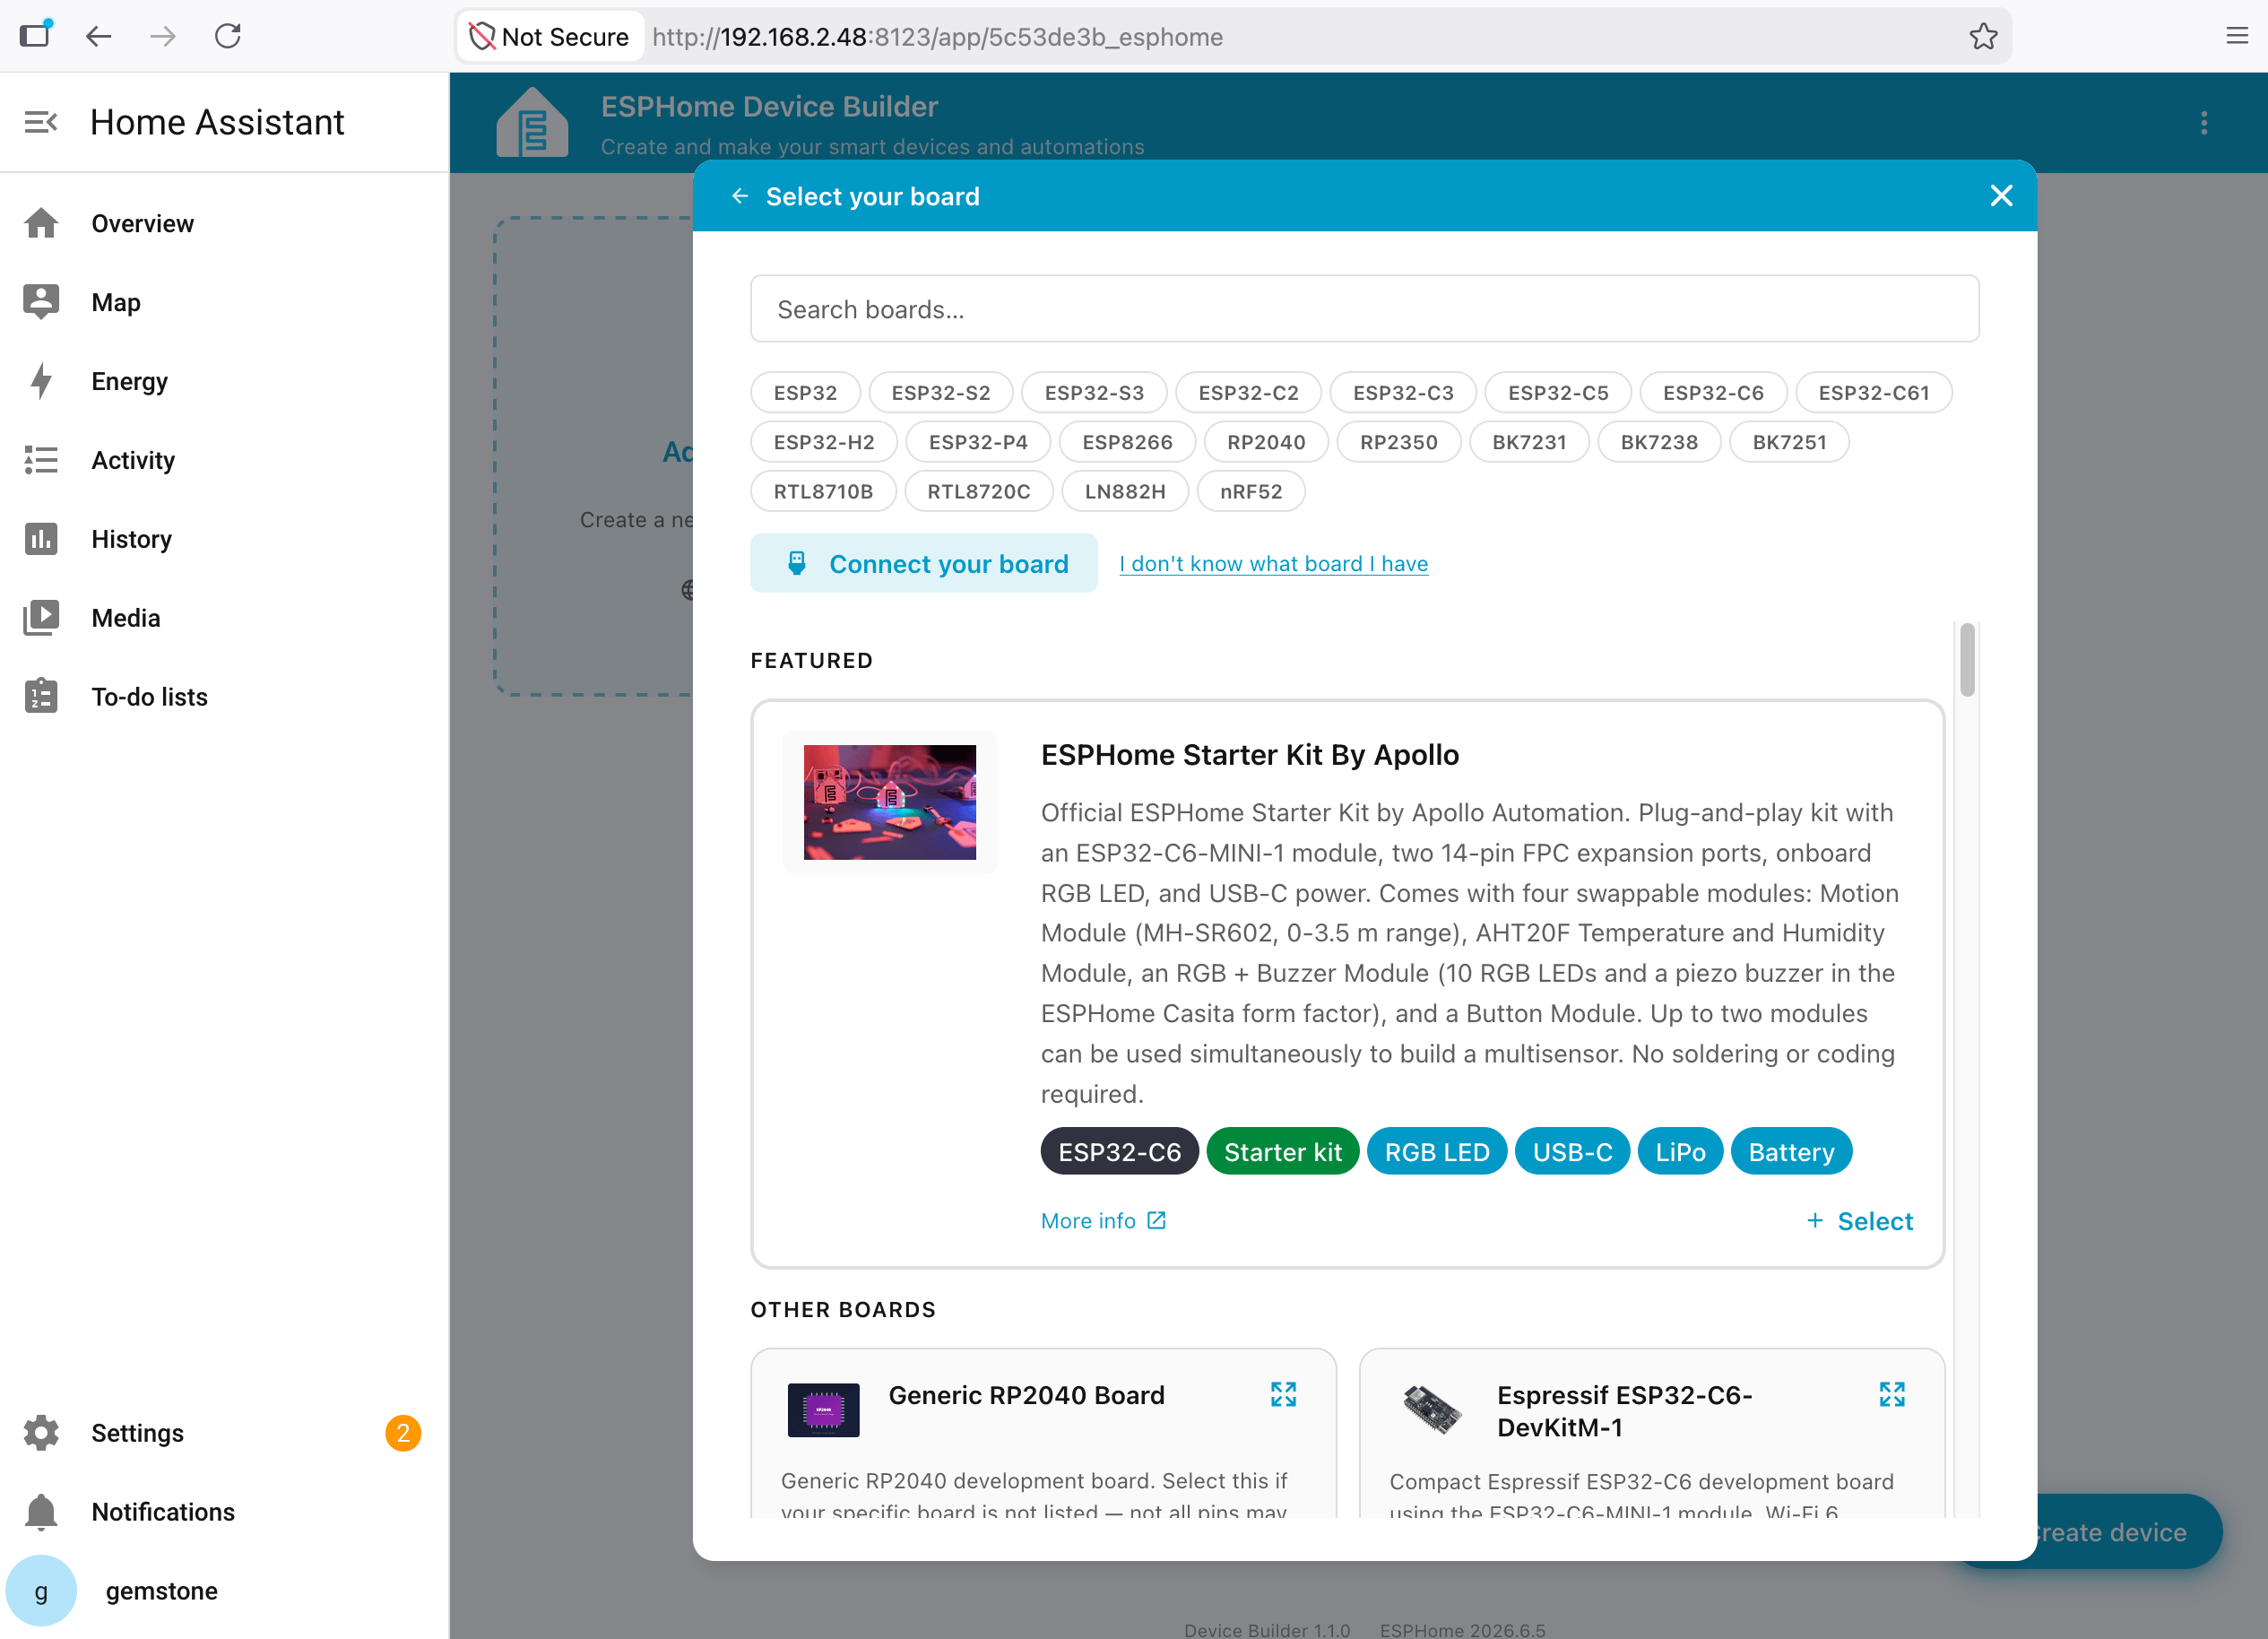Toggle the RTL8720C filter chip
Image resolution: width=2268 pixels, height=1639 pixels.
click(x=978, y=491)
